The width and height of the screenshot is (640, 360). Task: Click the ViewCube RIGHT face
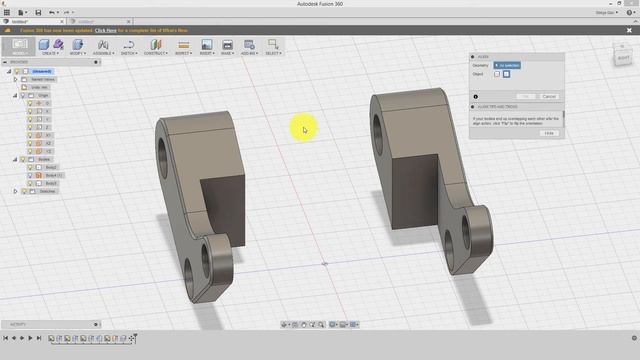(x=623, y=58)
